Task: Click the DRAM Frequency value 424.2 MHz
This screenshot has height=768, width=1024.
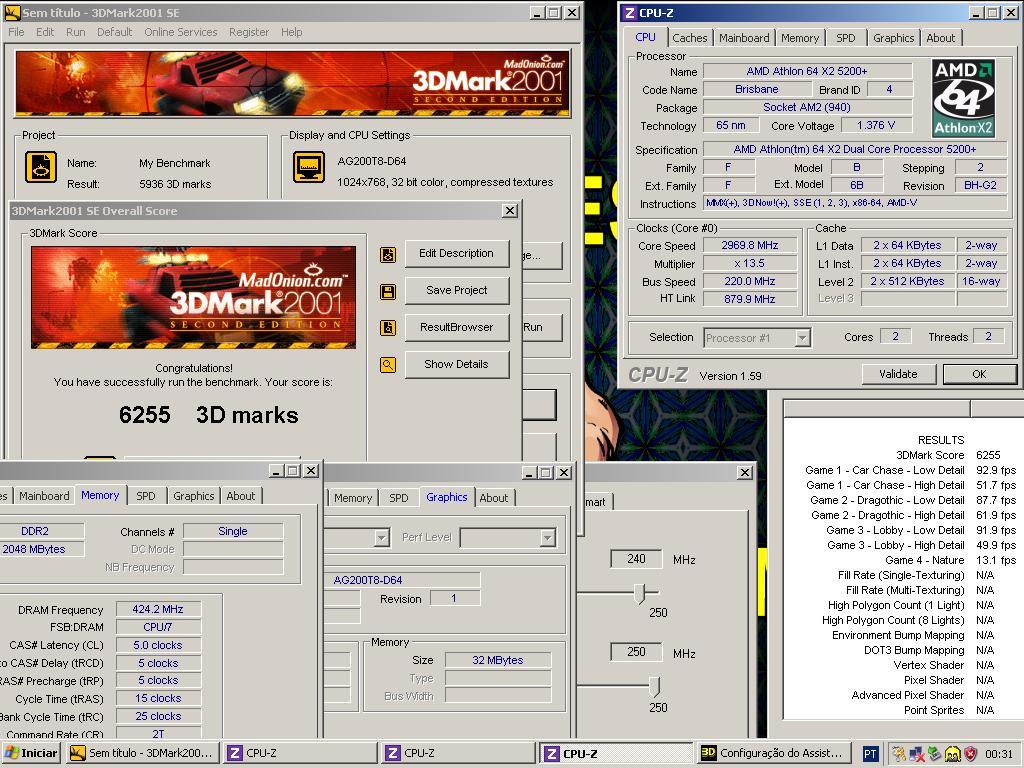Action: pyautogui.click(x=158, y=609)
